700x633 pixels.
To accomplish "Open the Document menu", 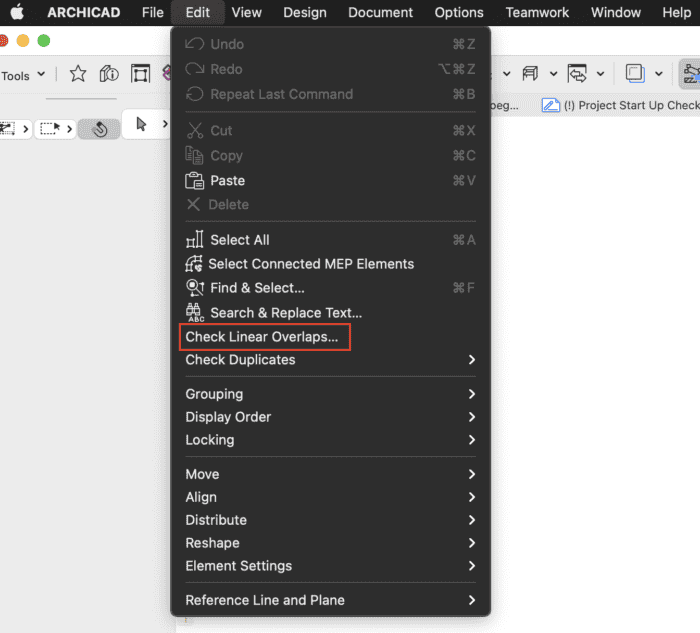I will 380,12.
